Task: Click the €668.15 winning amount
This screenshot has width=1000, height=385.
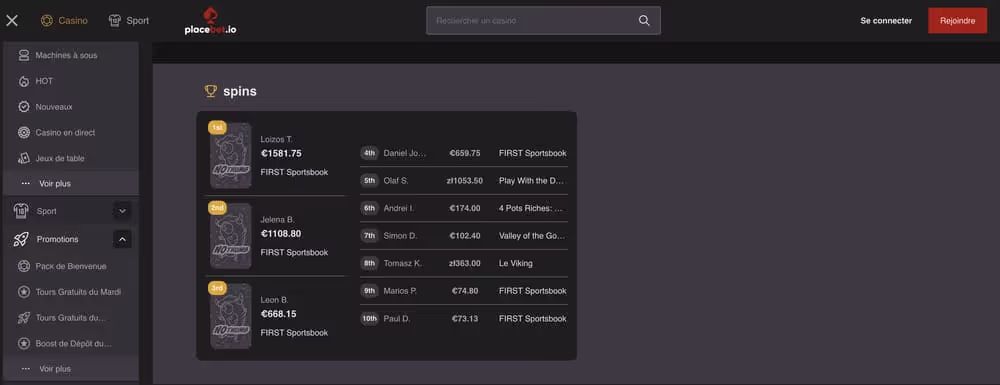Action: point(278,314)
